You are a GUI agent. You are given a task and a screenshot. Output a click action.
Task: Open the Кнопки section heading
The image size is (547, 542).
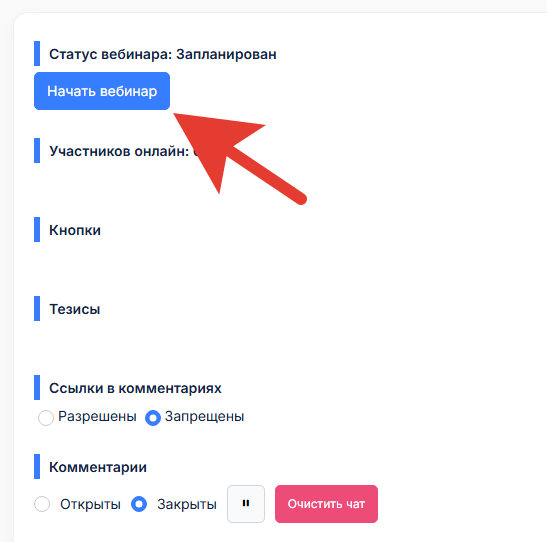pos(75,230)
